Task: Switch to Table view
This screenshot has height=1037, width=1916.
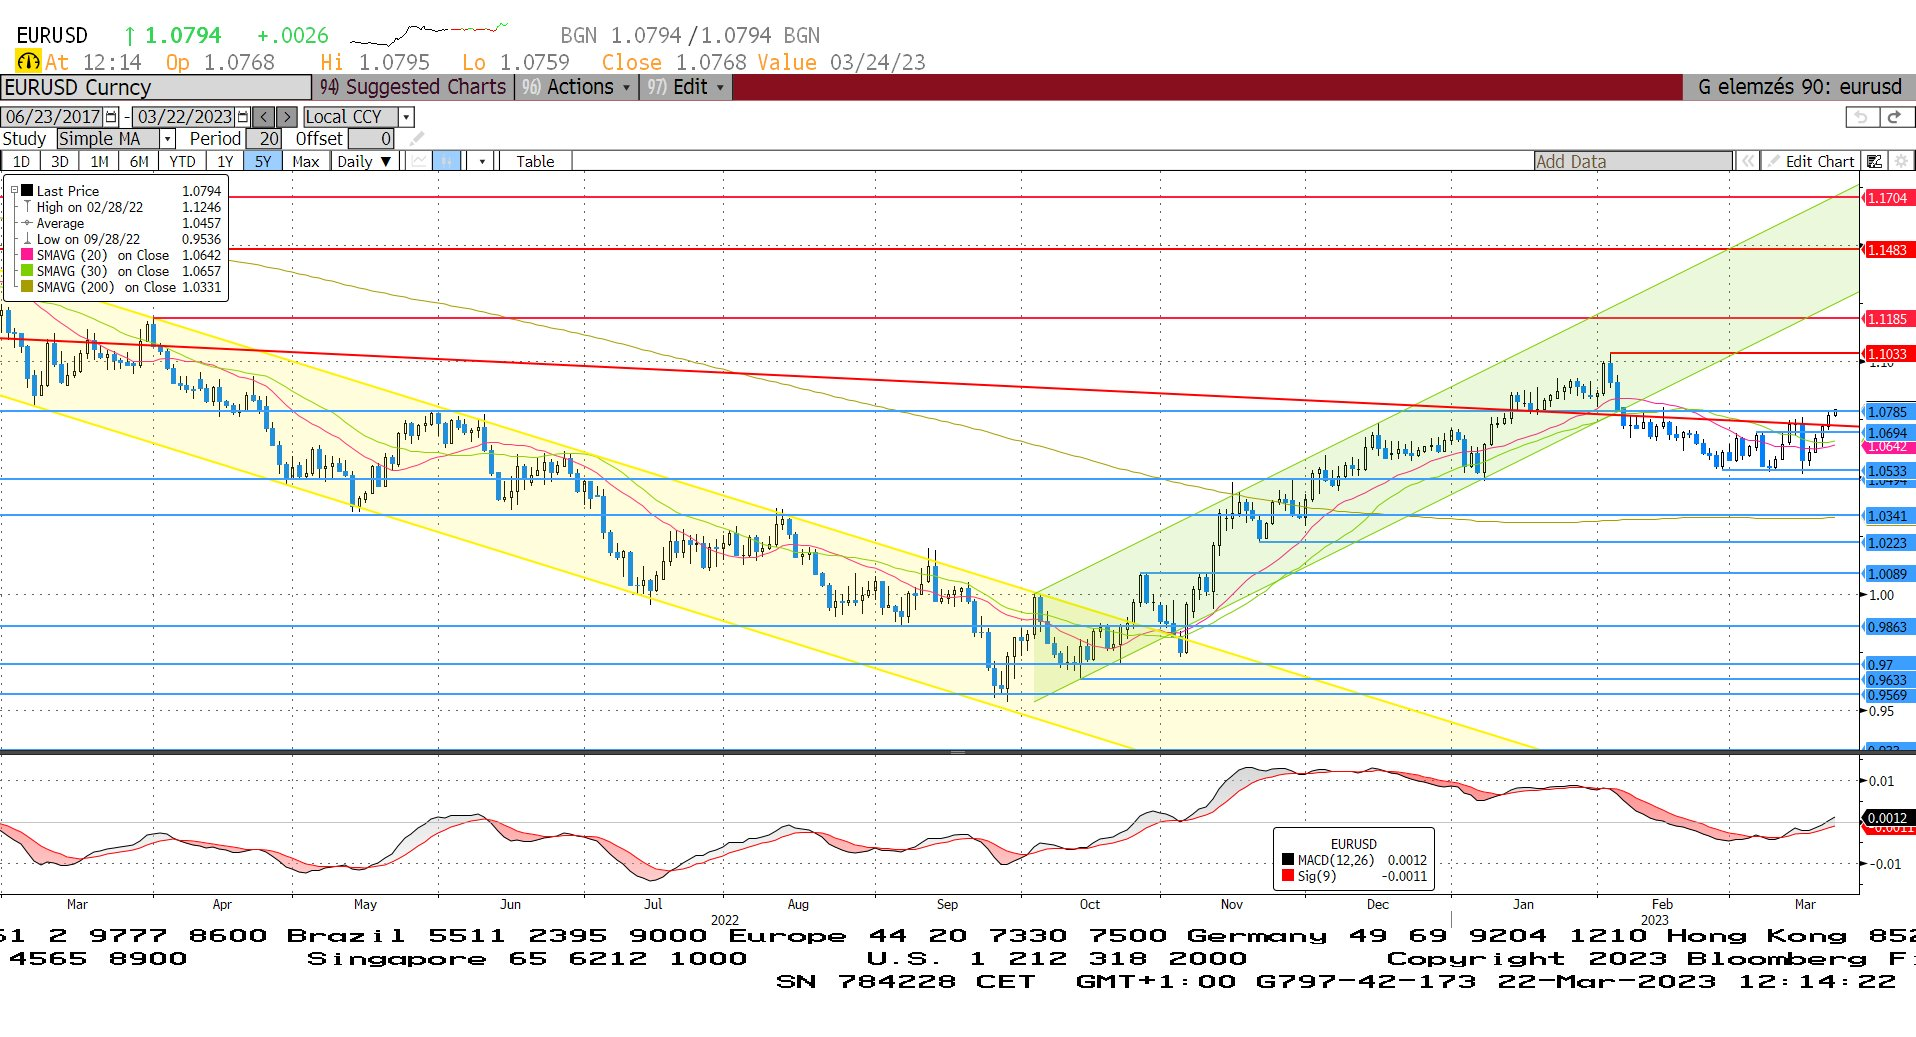Action: [x=535, y=161]
